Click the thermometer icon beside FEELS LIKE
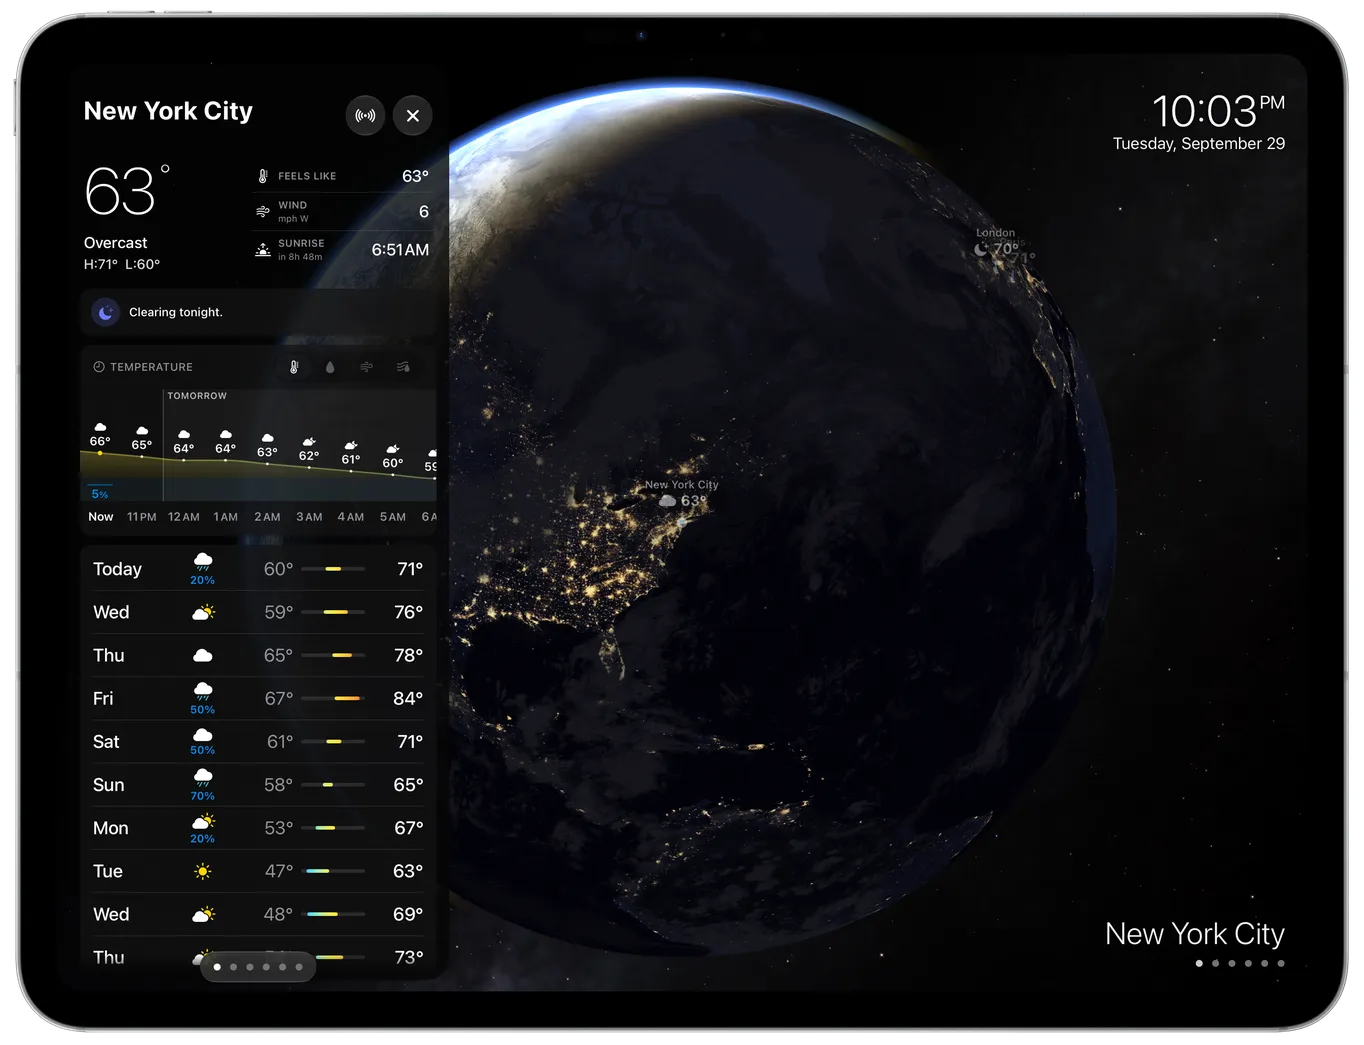The width and height of the screenshot is (1364, 1045). coord(263,176)
